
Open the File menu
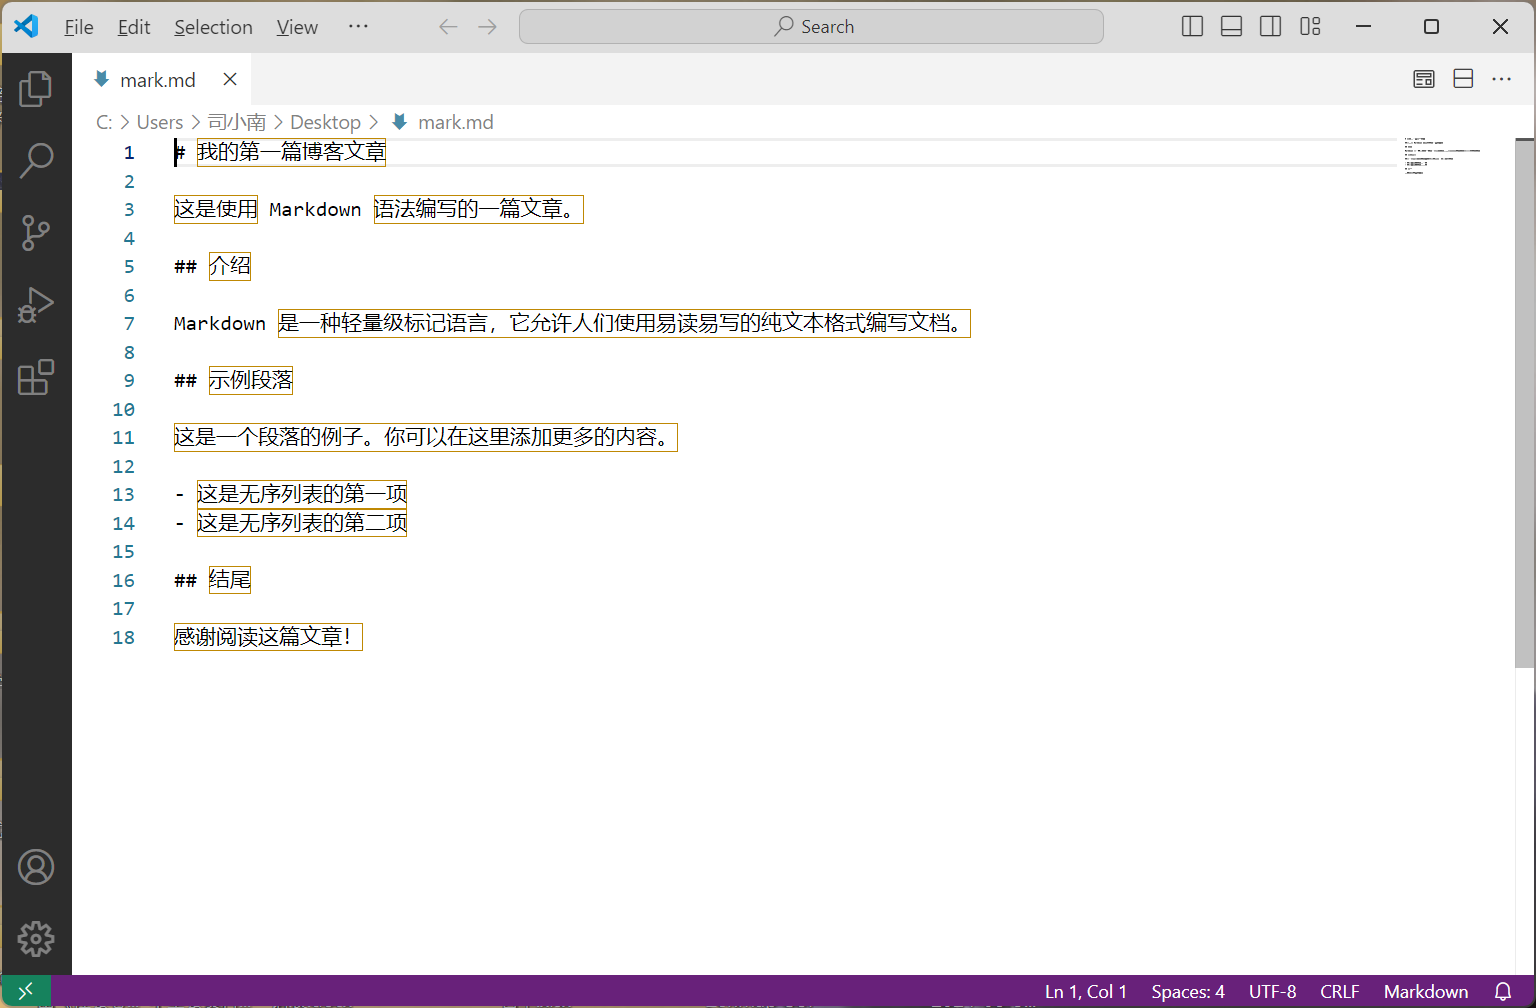coord(79,27)
